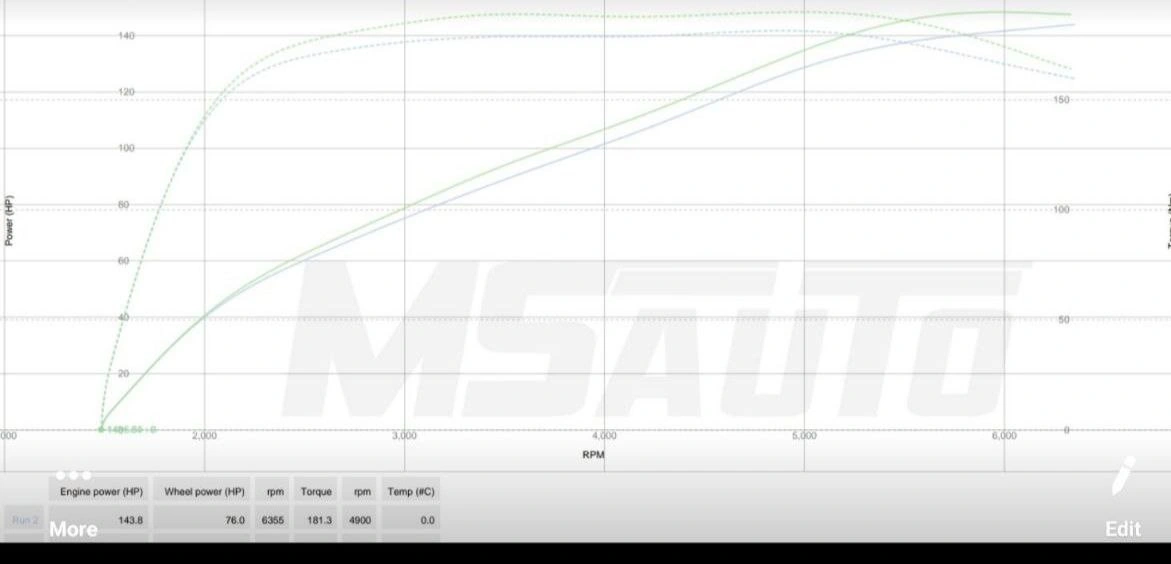Select the 6355 rpm value

[x=273, y=520]
